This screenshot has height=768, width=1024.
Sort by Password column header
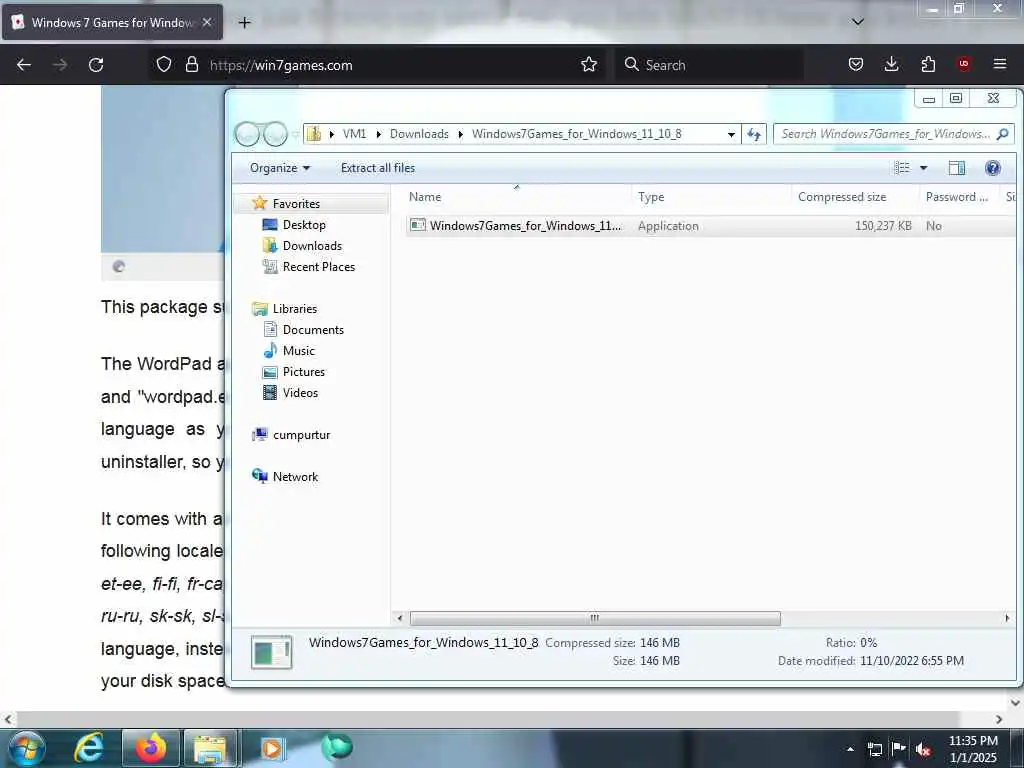pos(959,197)
